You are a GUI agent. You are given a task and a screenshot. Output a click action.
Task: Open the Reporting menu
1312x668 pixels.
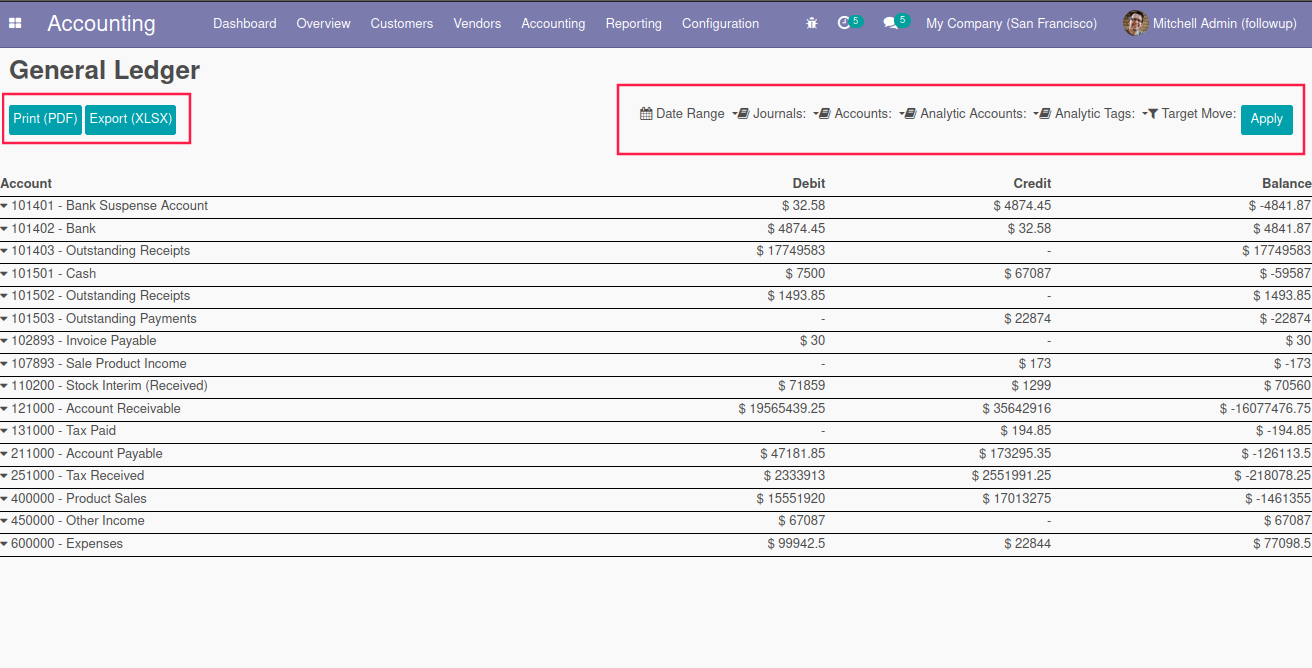pyautogui.click(x=633, y=23)
